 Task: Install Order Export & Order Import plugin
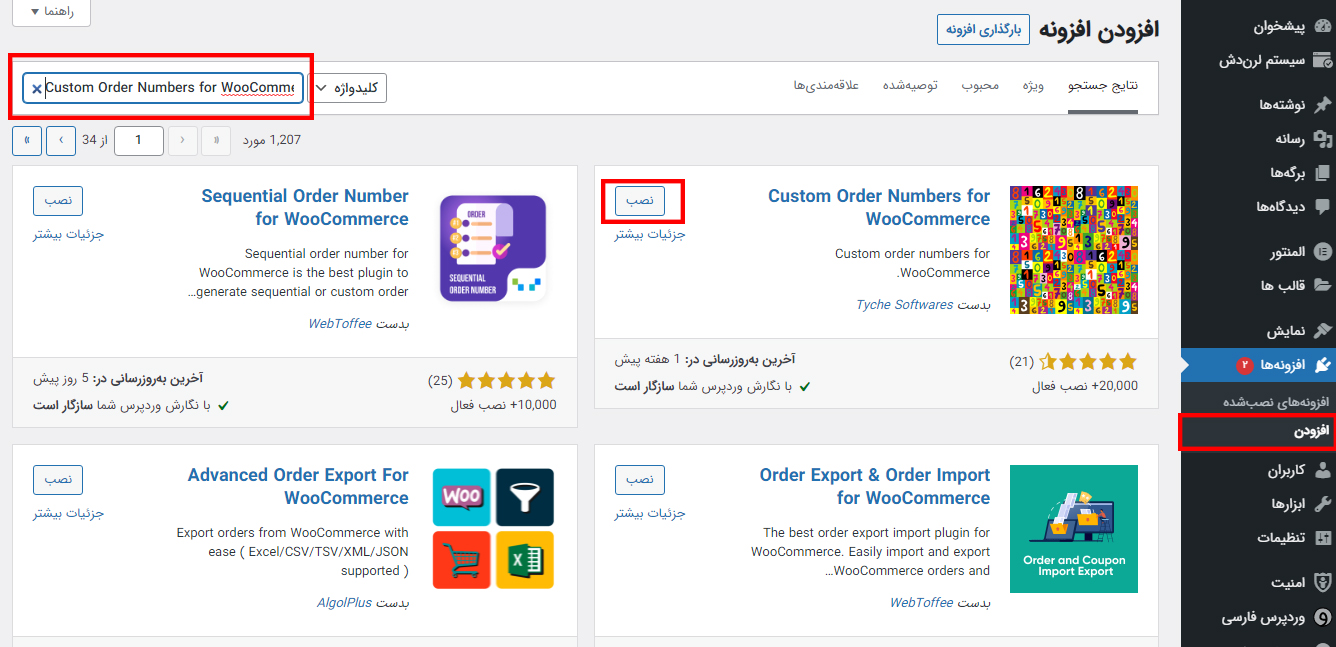click(640, 479)
